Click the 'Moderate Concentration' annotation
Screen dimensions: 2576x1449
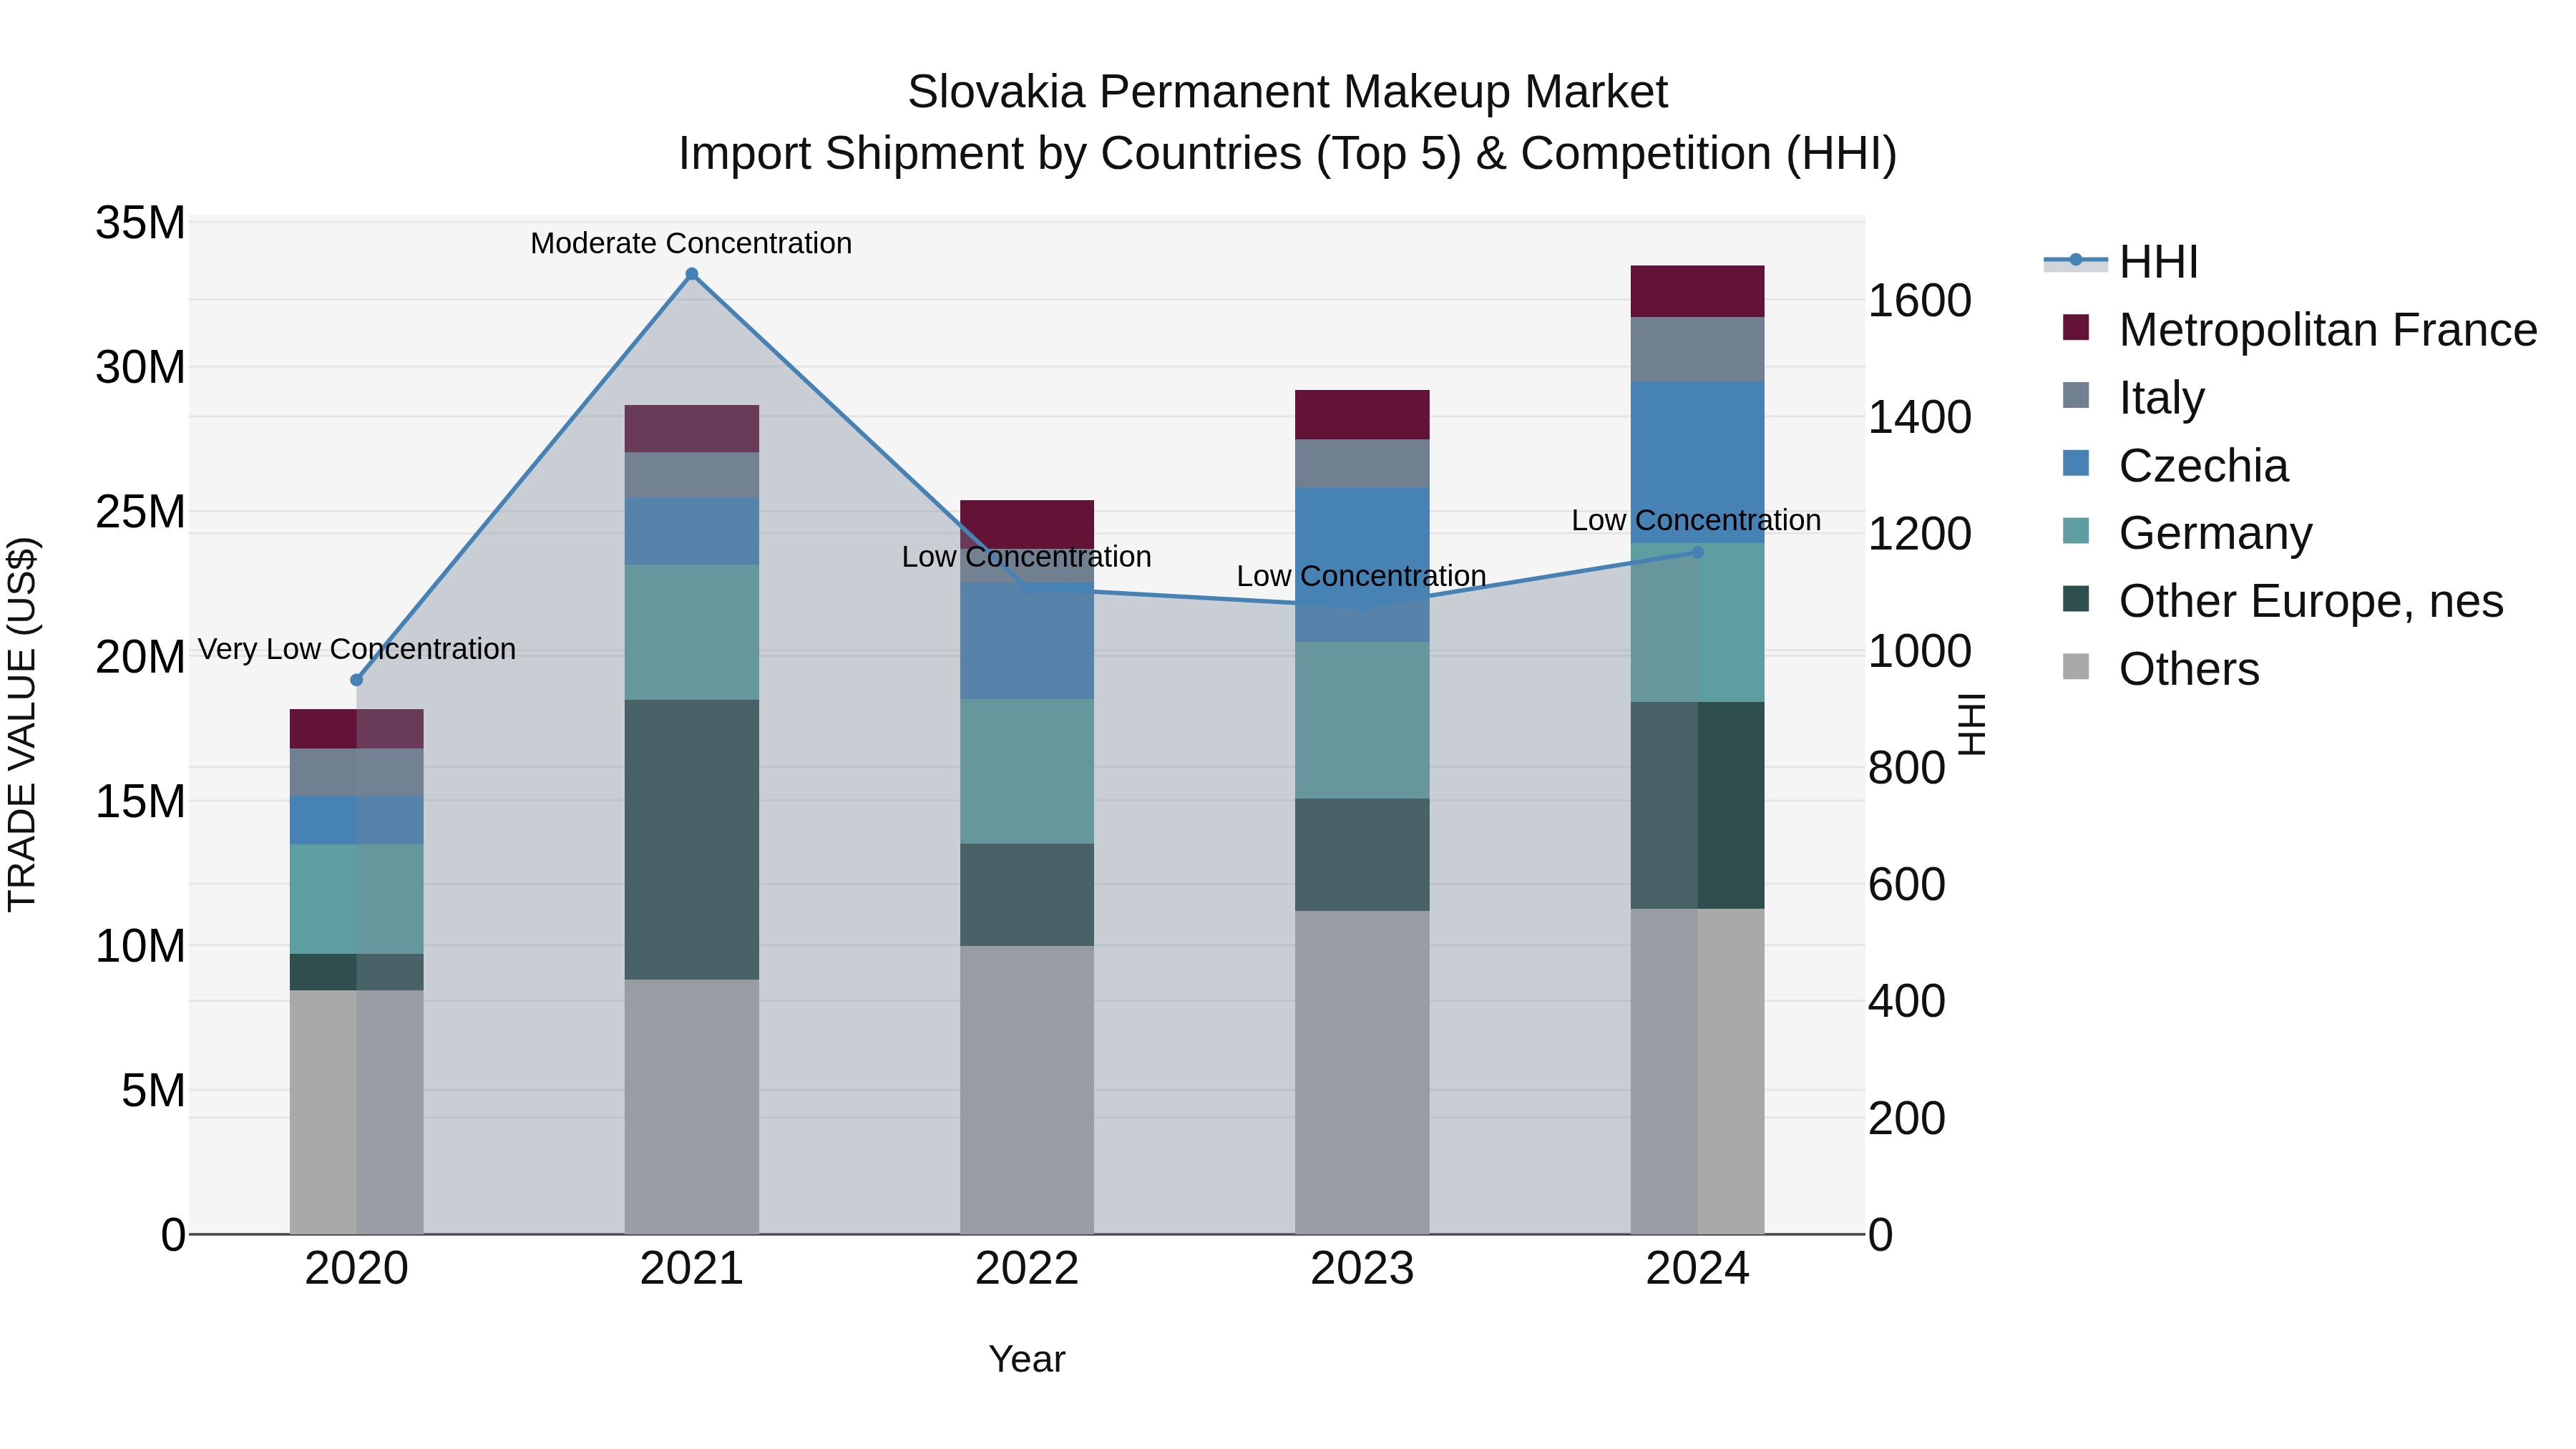pos(691,243)
